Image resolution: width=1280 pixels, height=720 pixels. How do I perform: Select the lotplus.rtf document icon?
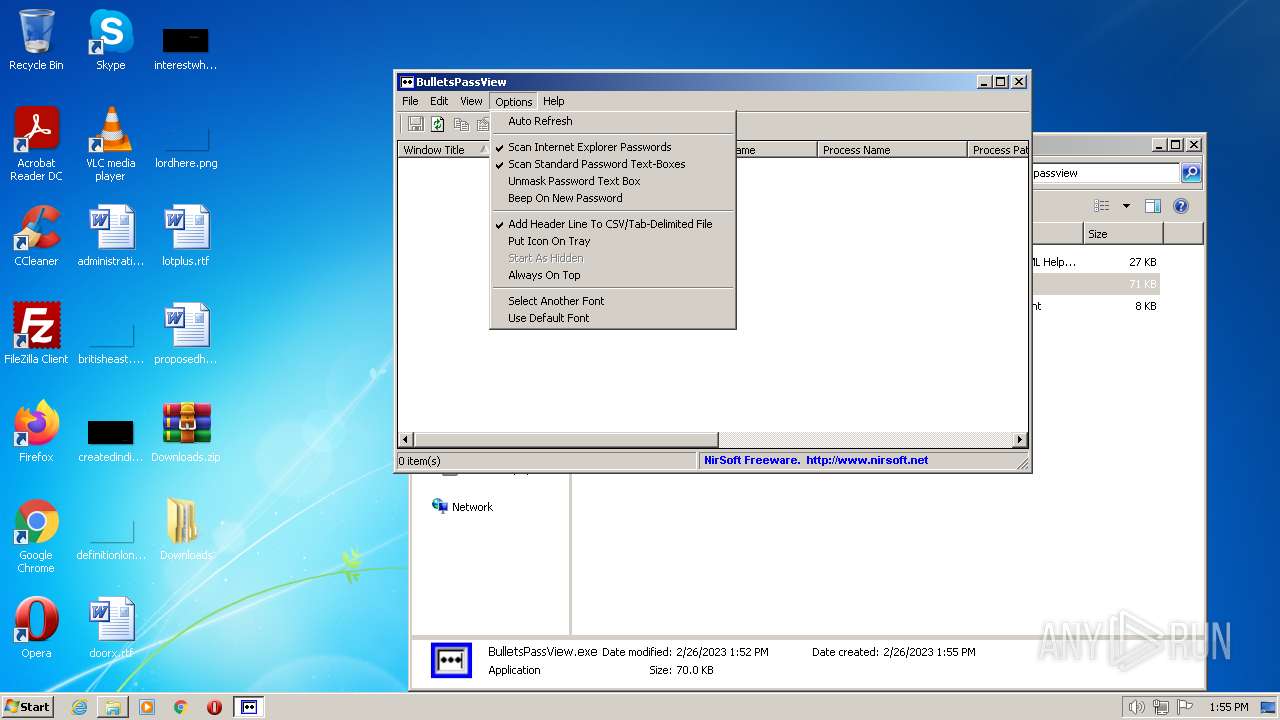[x=186, y=236]
